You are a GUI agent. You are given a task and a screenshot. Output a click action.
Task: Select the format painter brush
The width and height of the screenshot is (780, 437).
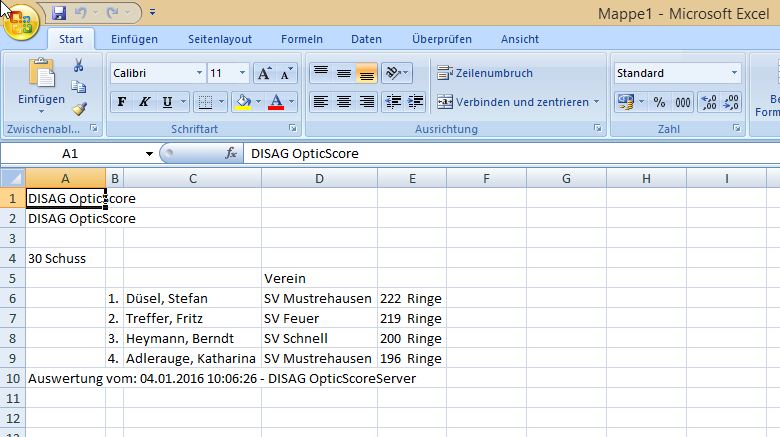[x=78, y=109]
